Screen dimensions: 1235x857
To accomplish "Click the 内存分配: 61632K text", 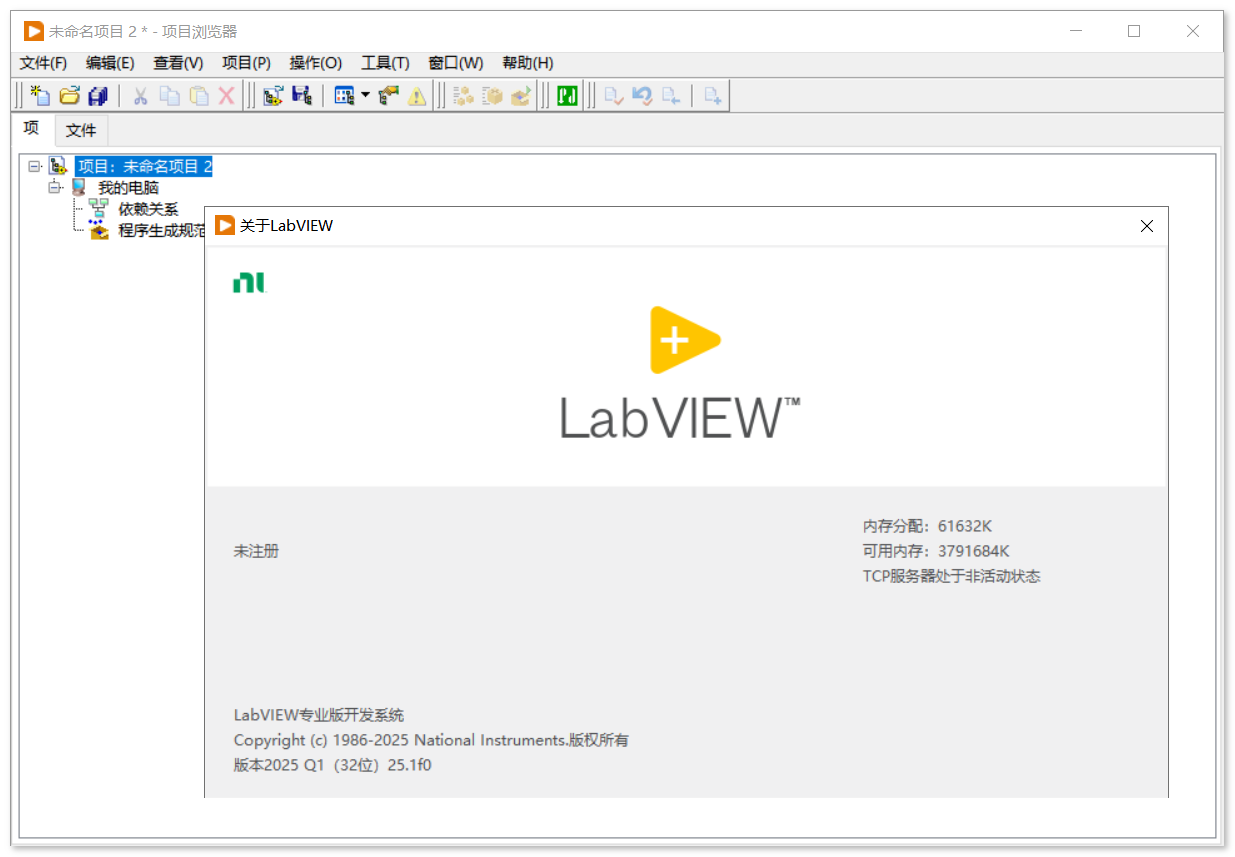I will [x=927, y=526].
